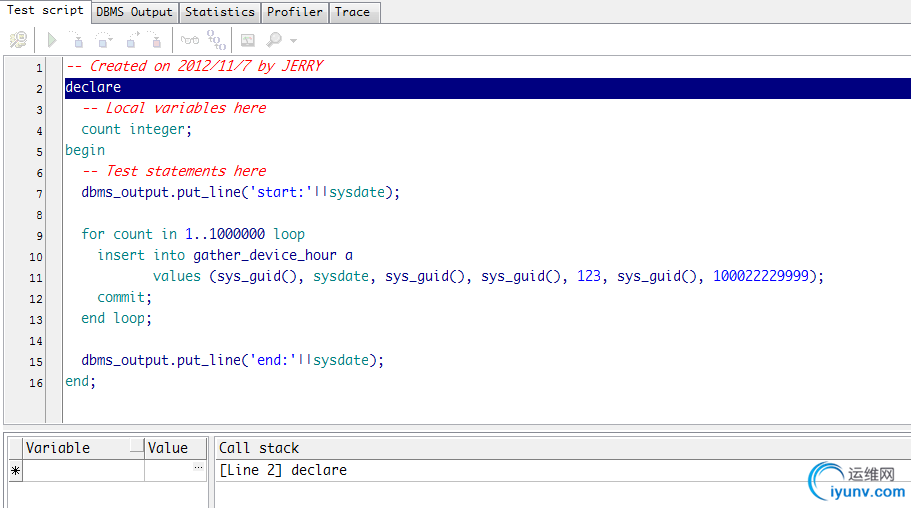Click the 'Local variables here' comment
This screenshot has width=911, height=508.
tap(174, 108)
